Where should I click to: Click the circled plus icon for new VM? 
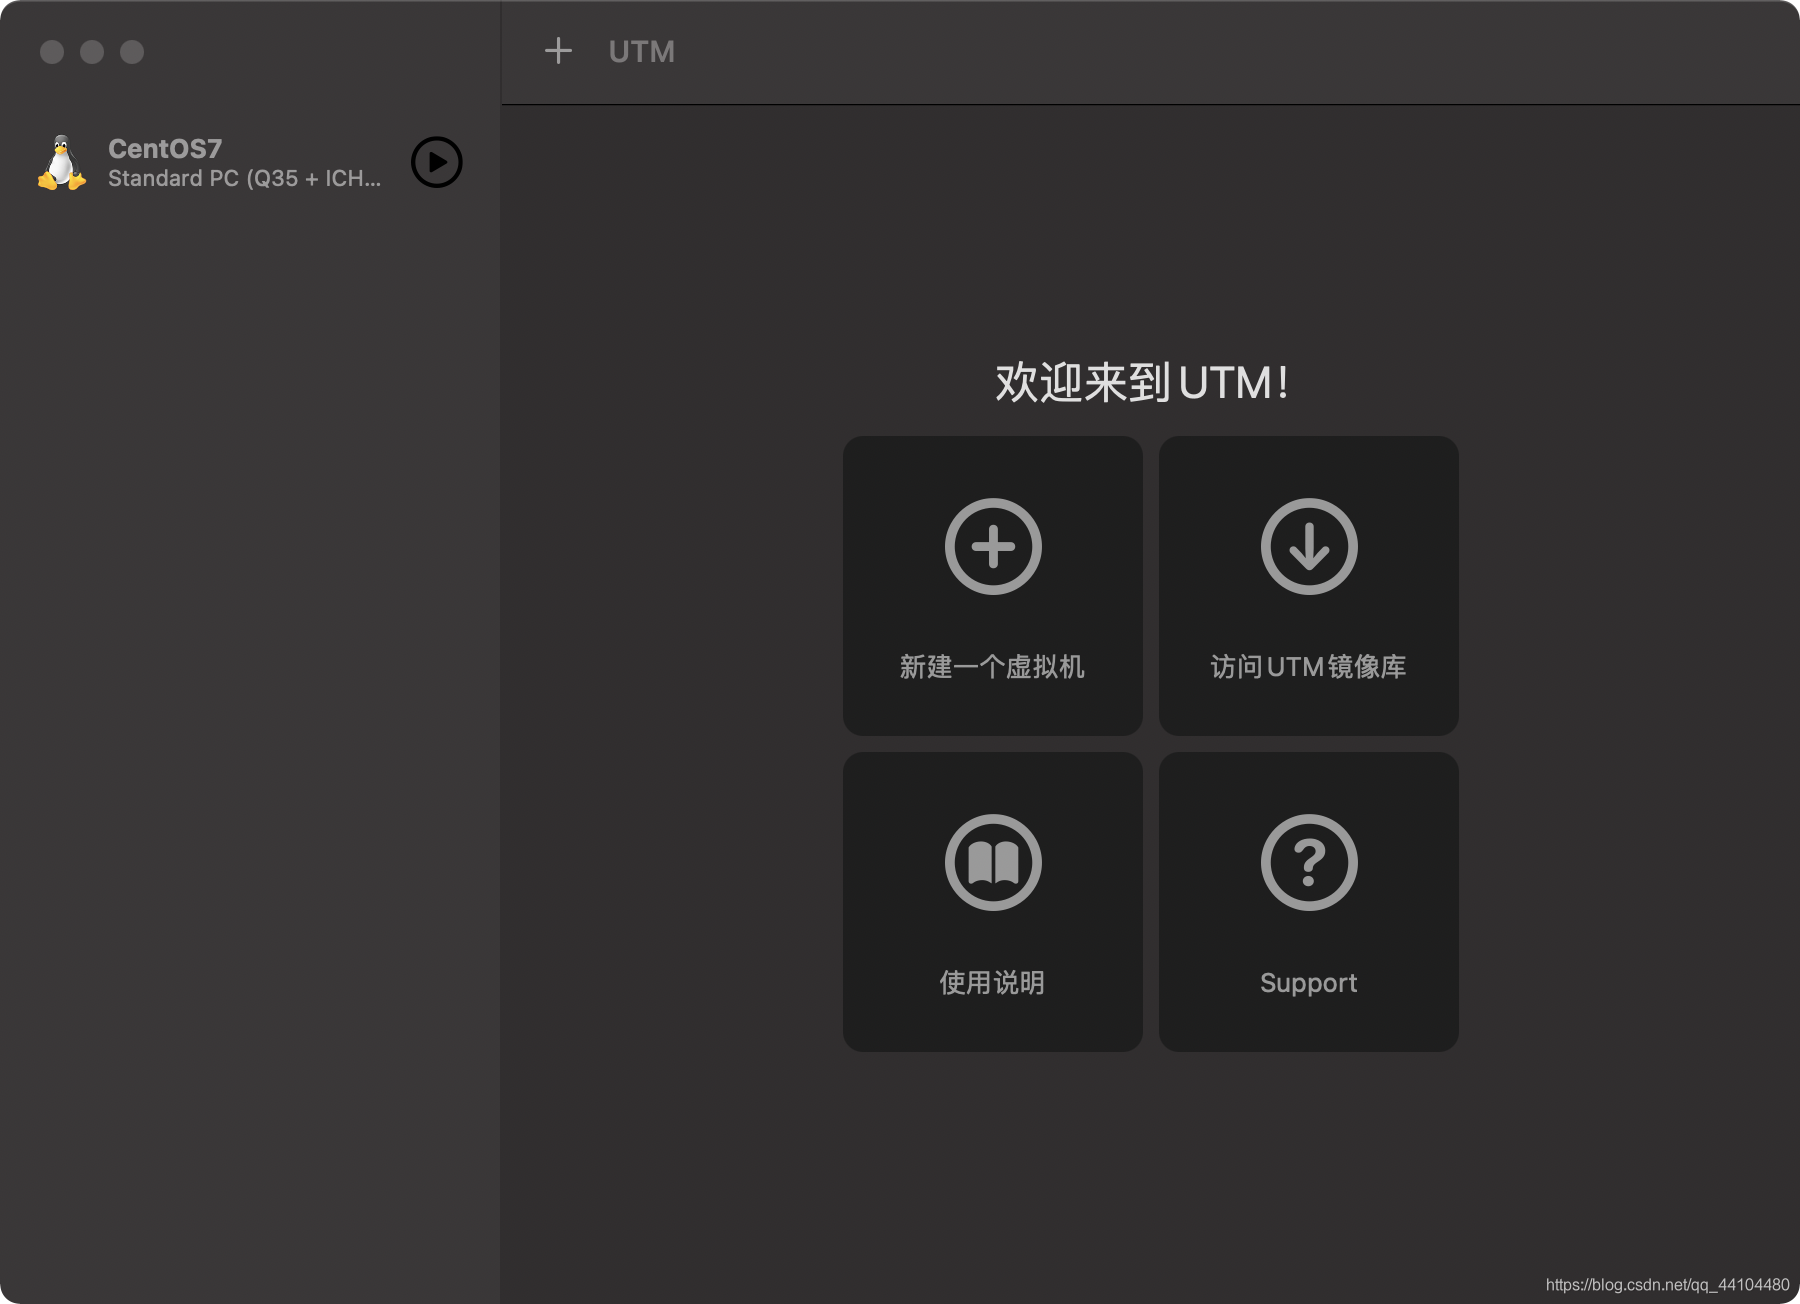[993, 546]
